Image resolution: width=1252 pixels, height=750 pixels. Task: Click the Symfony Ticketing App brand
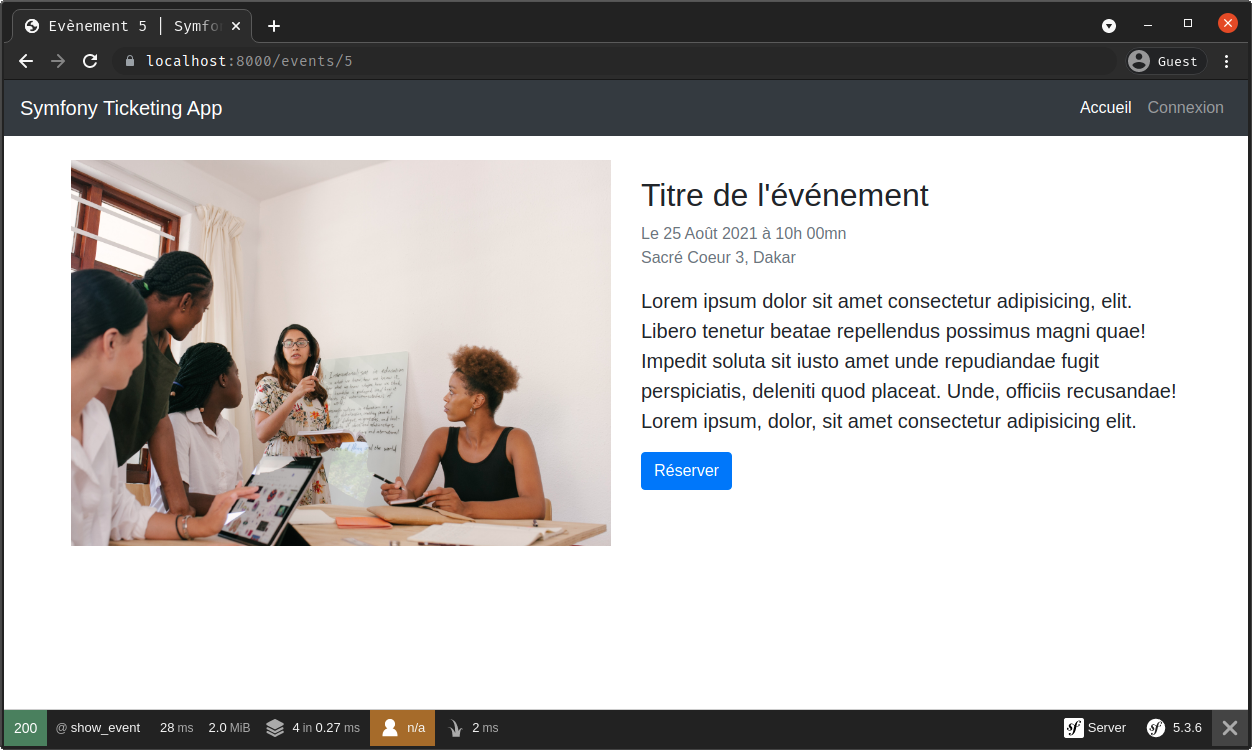tap(121, 108)
